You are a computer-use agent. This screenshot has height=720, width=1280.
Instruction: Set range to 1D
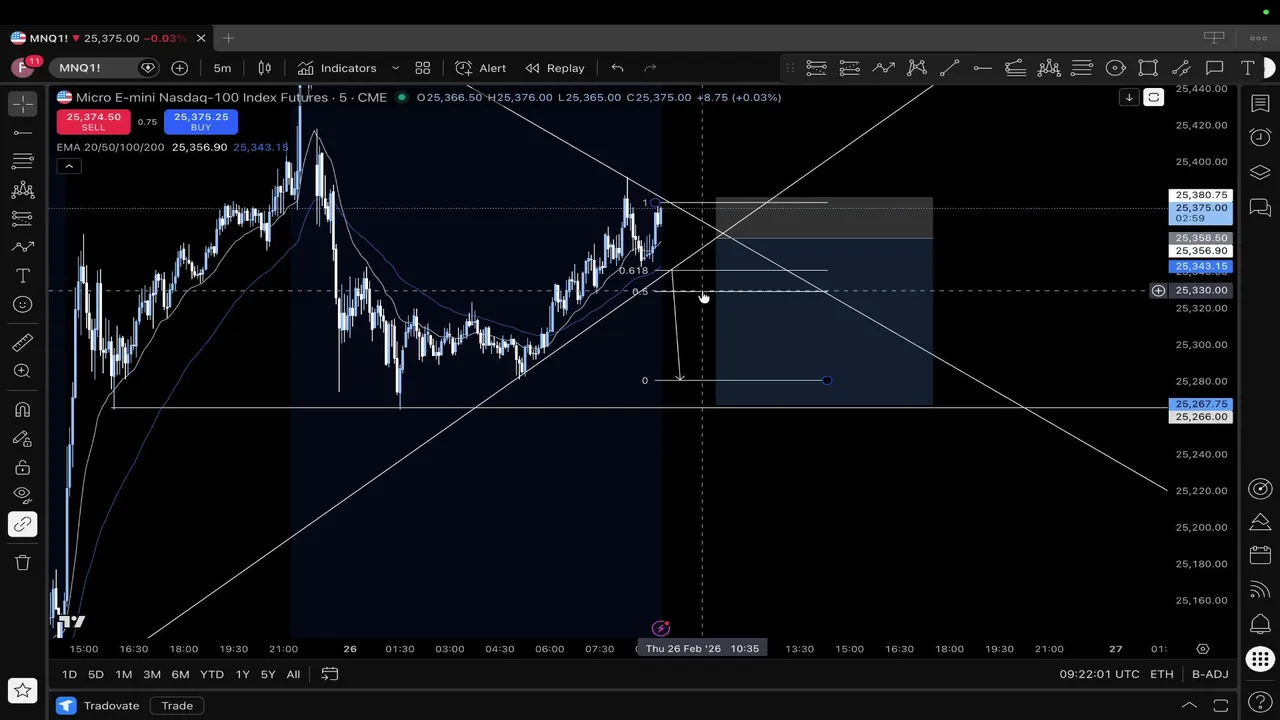pos(69,674)
